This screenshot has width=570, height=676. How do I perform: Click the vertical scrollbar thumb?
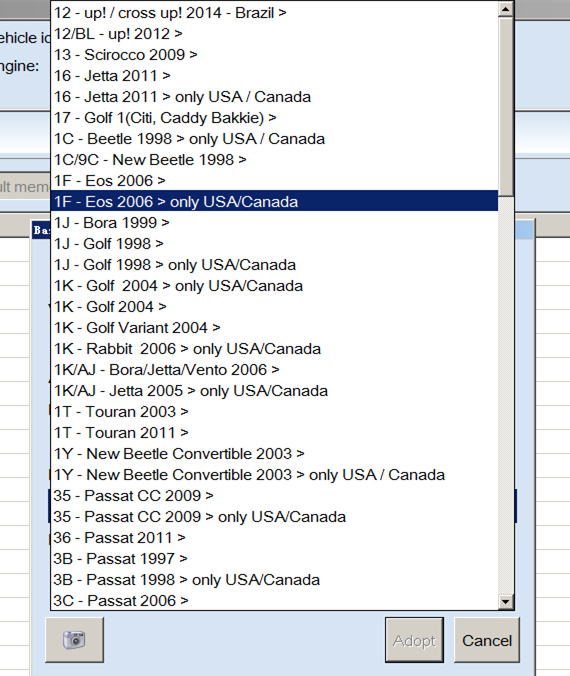[x=506, y=106]
